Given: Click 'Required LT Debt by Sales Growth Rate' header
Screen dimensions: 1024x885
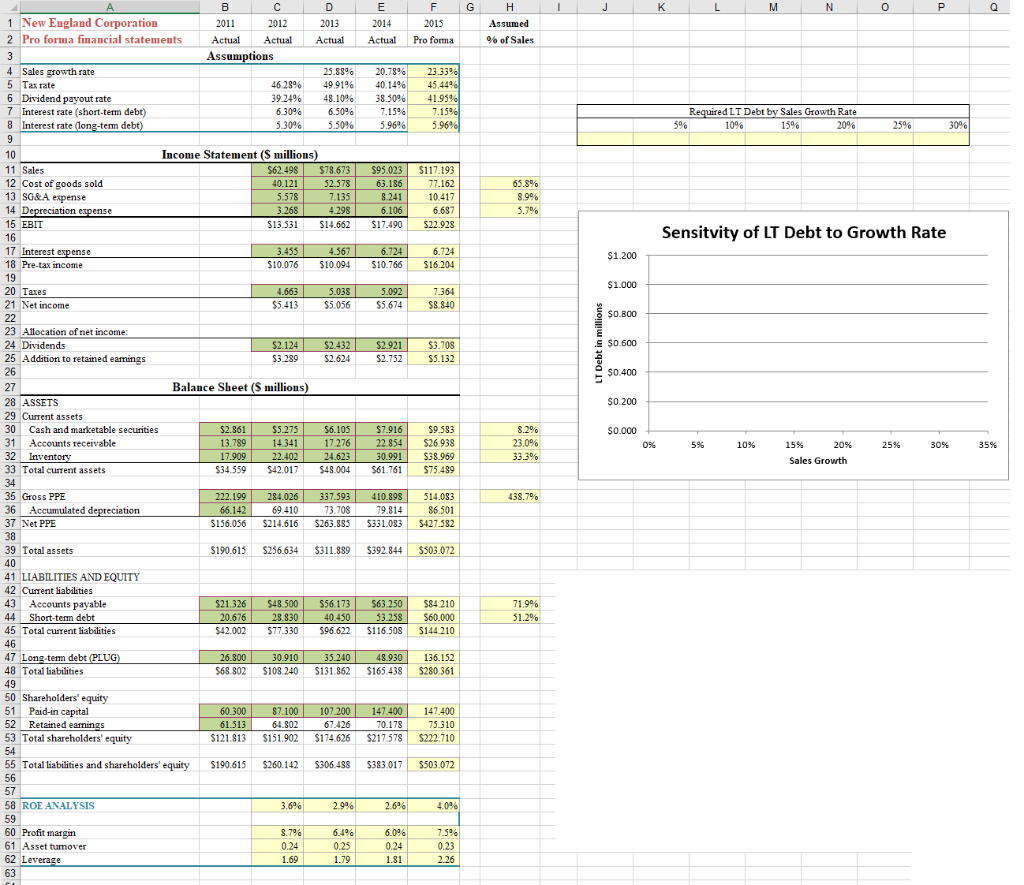Looking at the screenshot, I should 773,112.
